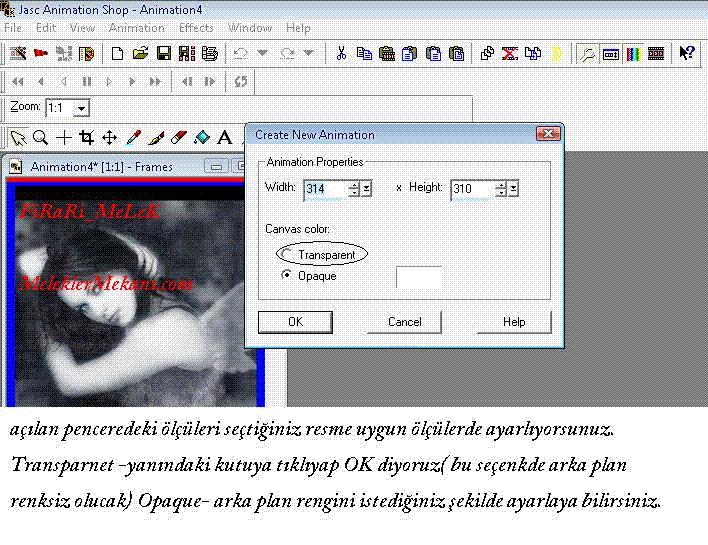Expand the Width value dropdown arrow
Image resolution: width=708 pixels, height=545 pixels.
(367, 188)
